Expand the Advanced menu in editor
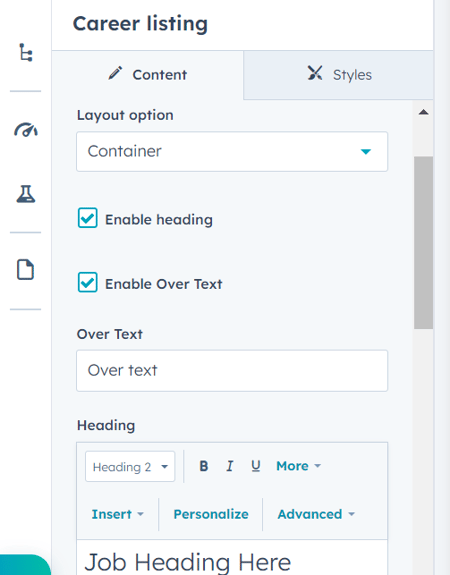450x575 pixels. [x=316, y=514]
